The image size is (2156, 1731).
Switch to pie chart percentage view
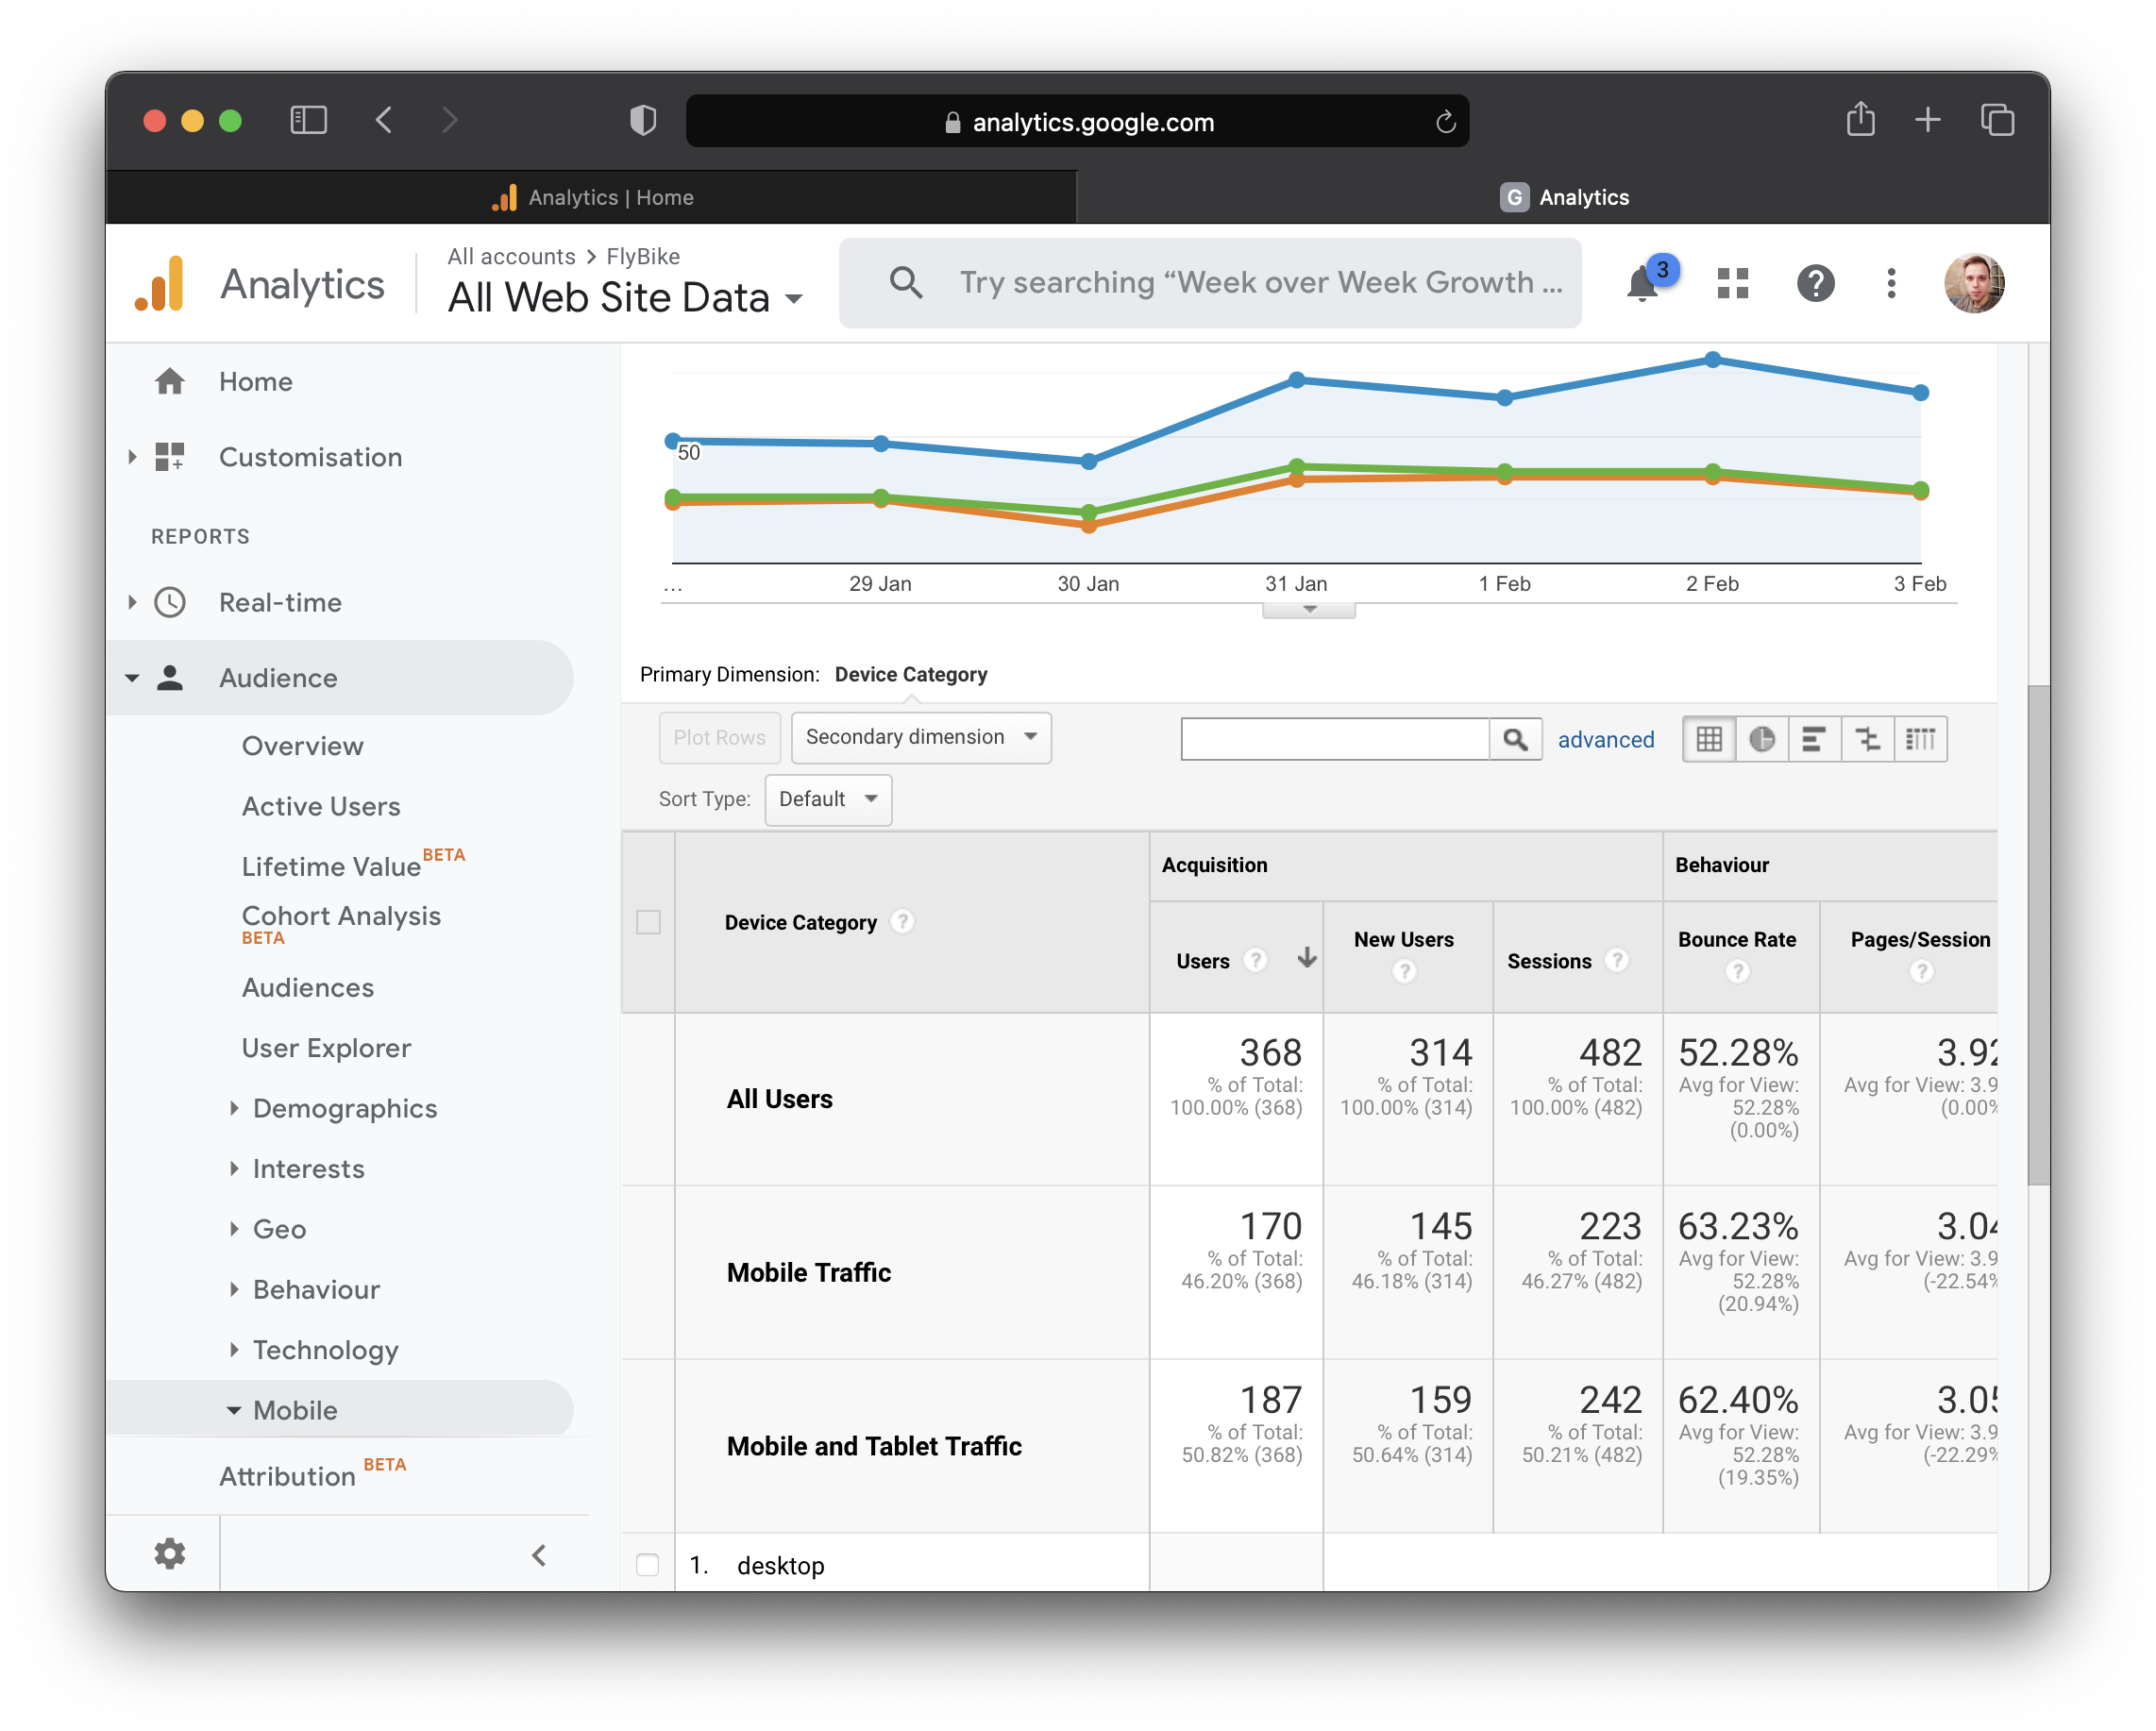click(1761, 739)
